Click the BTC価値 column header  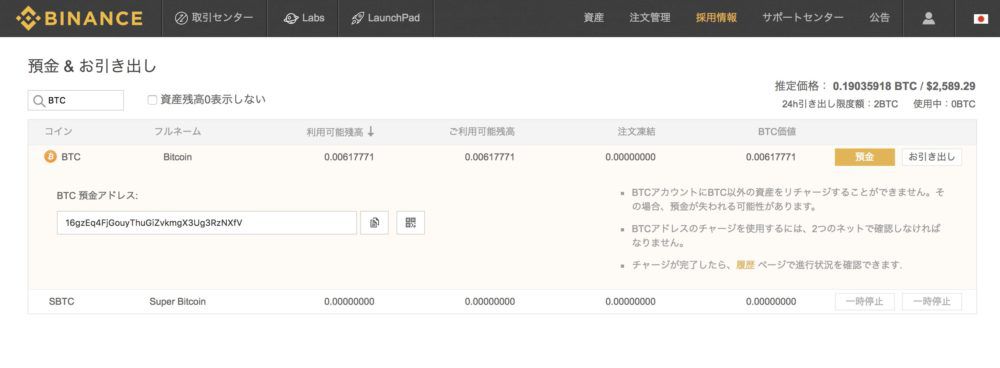pos(777,132)
